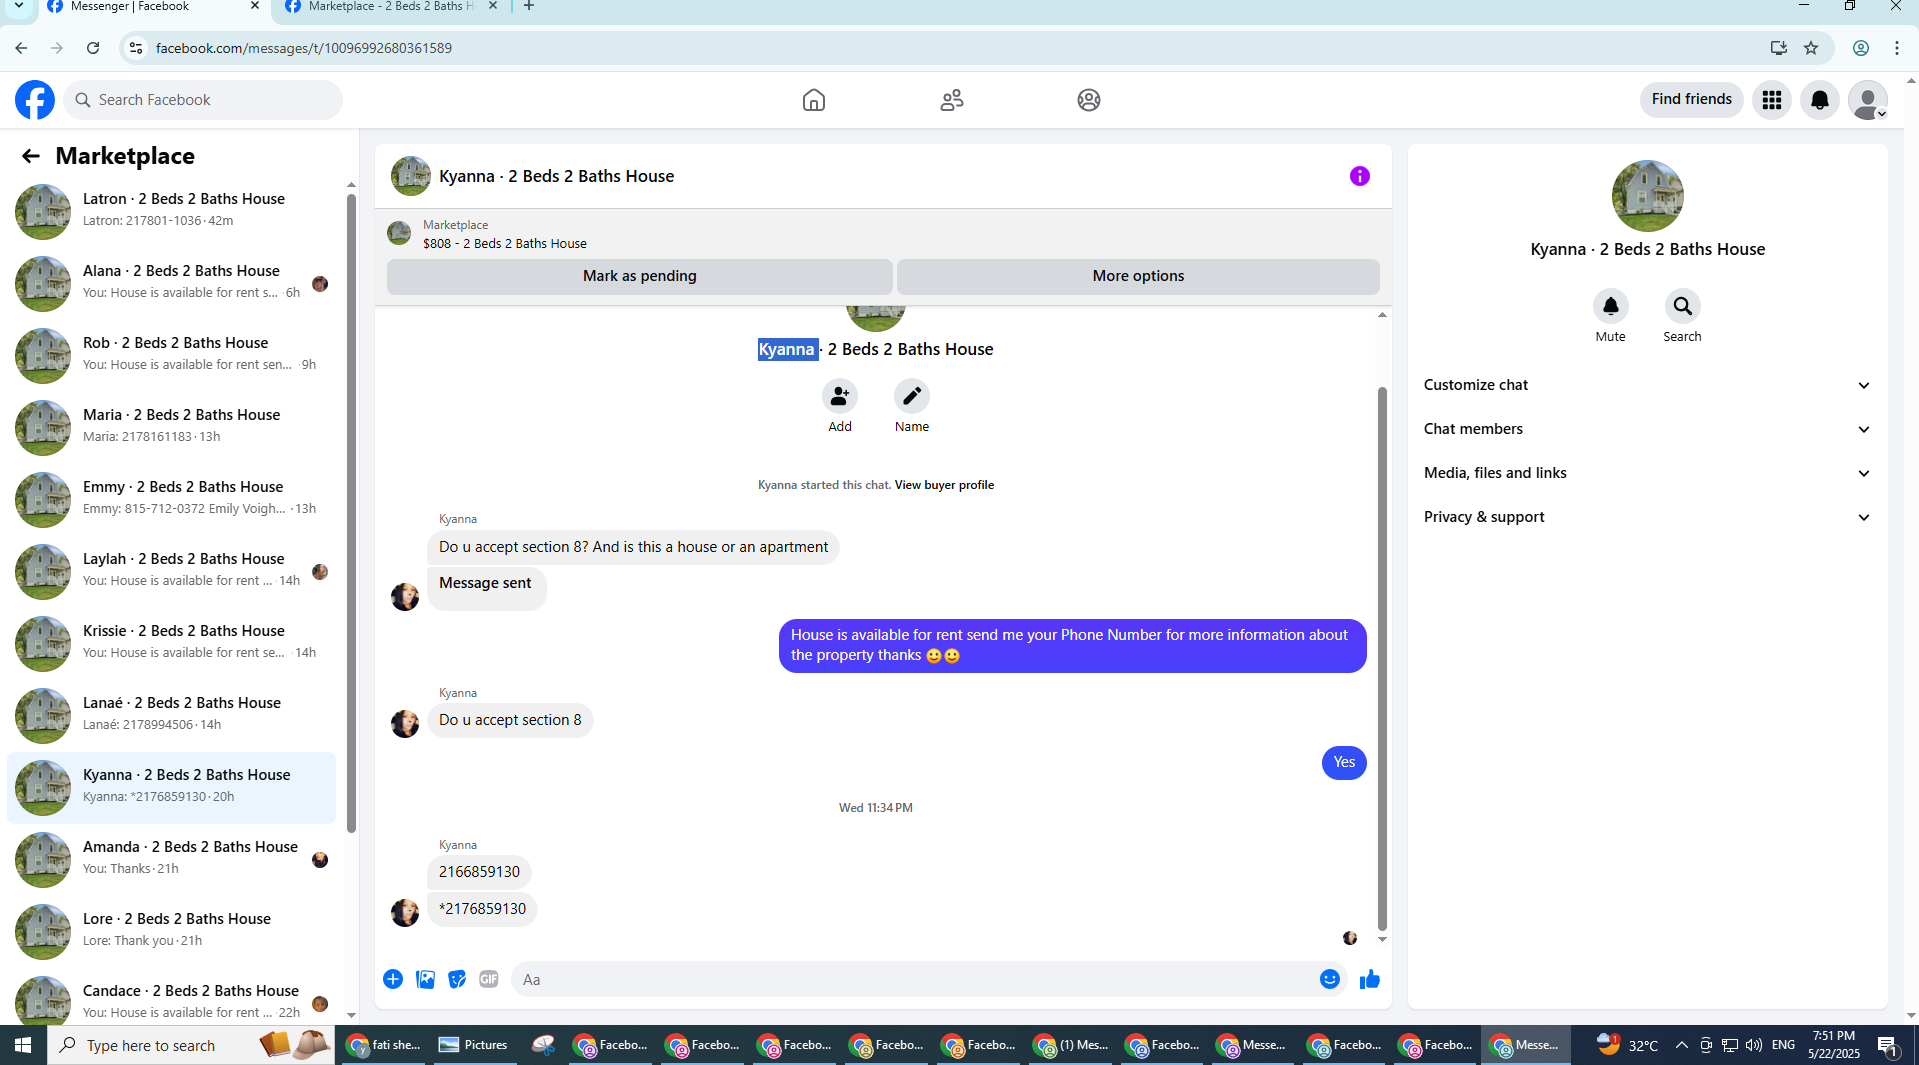
Task: Open the taskbar clock and date
Action: (x=1834, y=1045)
